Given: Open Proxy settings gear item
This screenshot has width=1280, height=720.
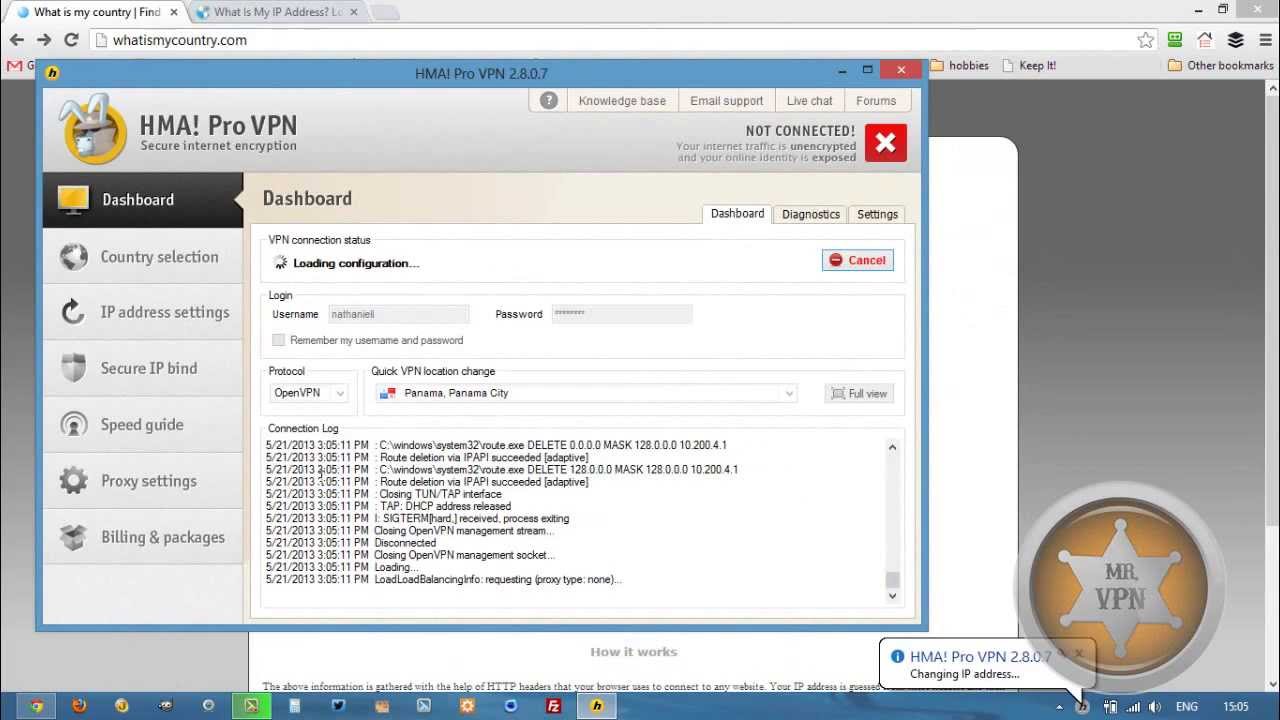Looking at the screenshot, I should pyautogui.click(x=142, y=481).
